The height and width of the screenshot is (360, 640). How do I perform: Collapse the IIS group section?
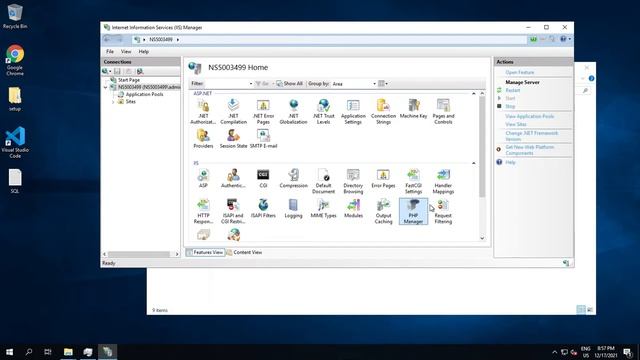coord(473,163)
